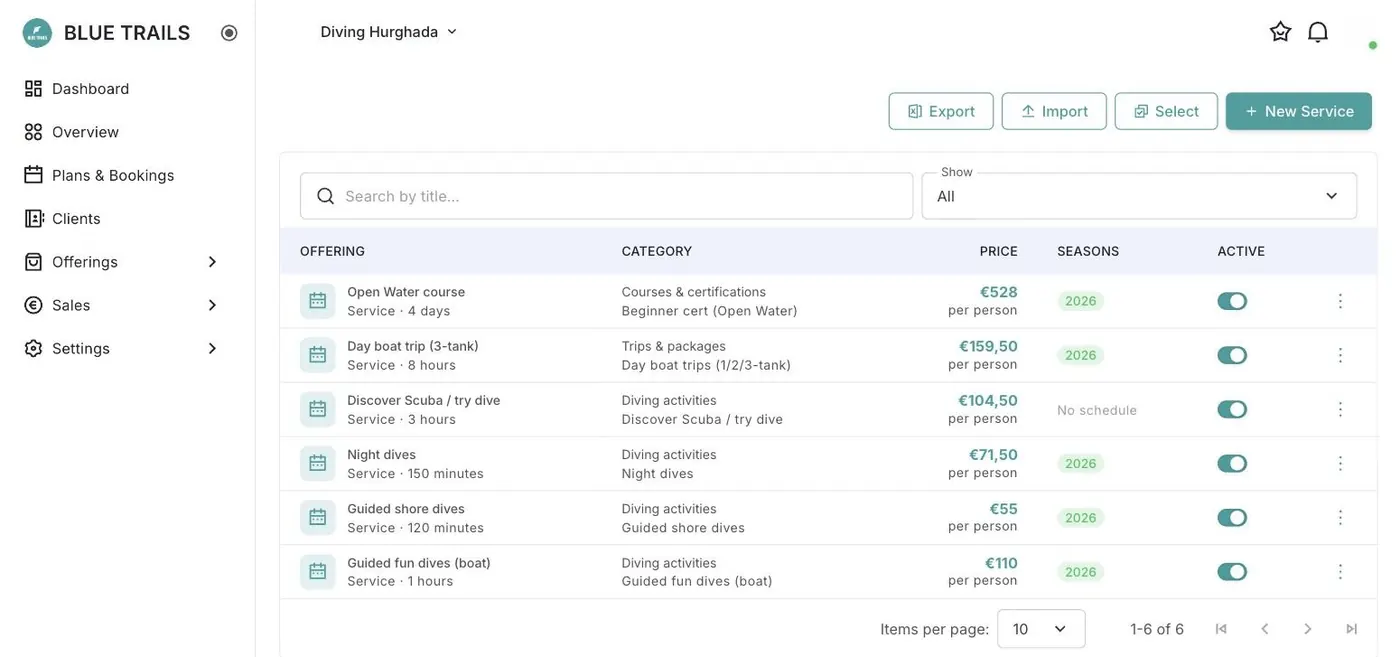Open more options for Guided fun dives
This screenshot has width=1400, height=657.
click(1340, 571)
